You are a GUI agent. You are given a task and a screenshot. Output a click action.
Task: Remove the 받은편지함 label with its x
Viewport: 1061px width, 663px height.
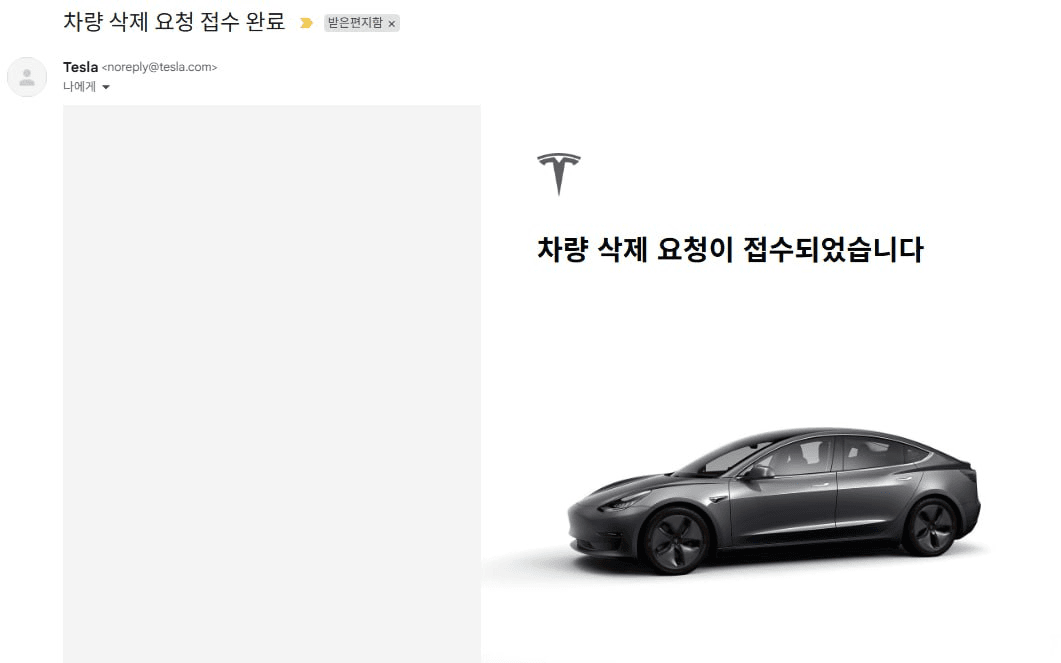(x=391, y=24)
